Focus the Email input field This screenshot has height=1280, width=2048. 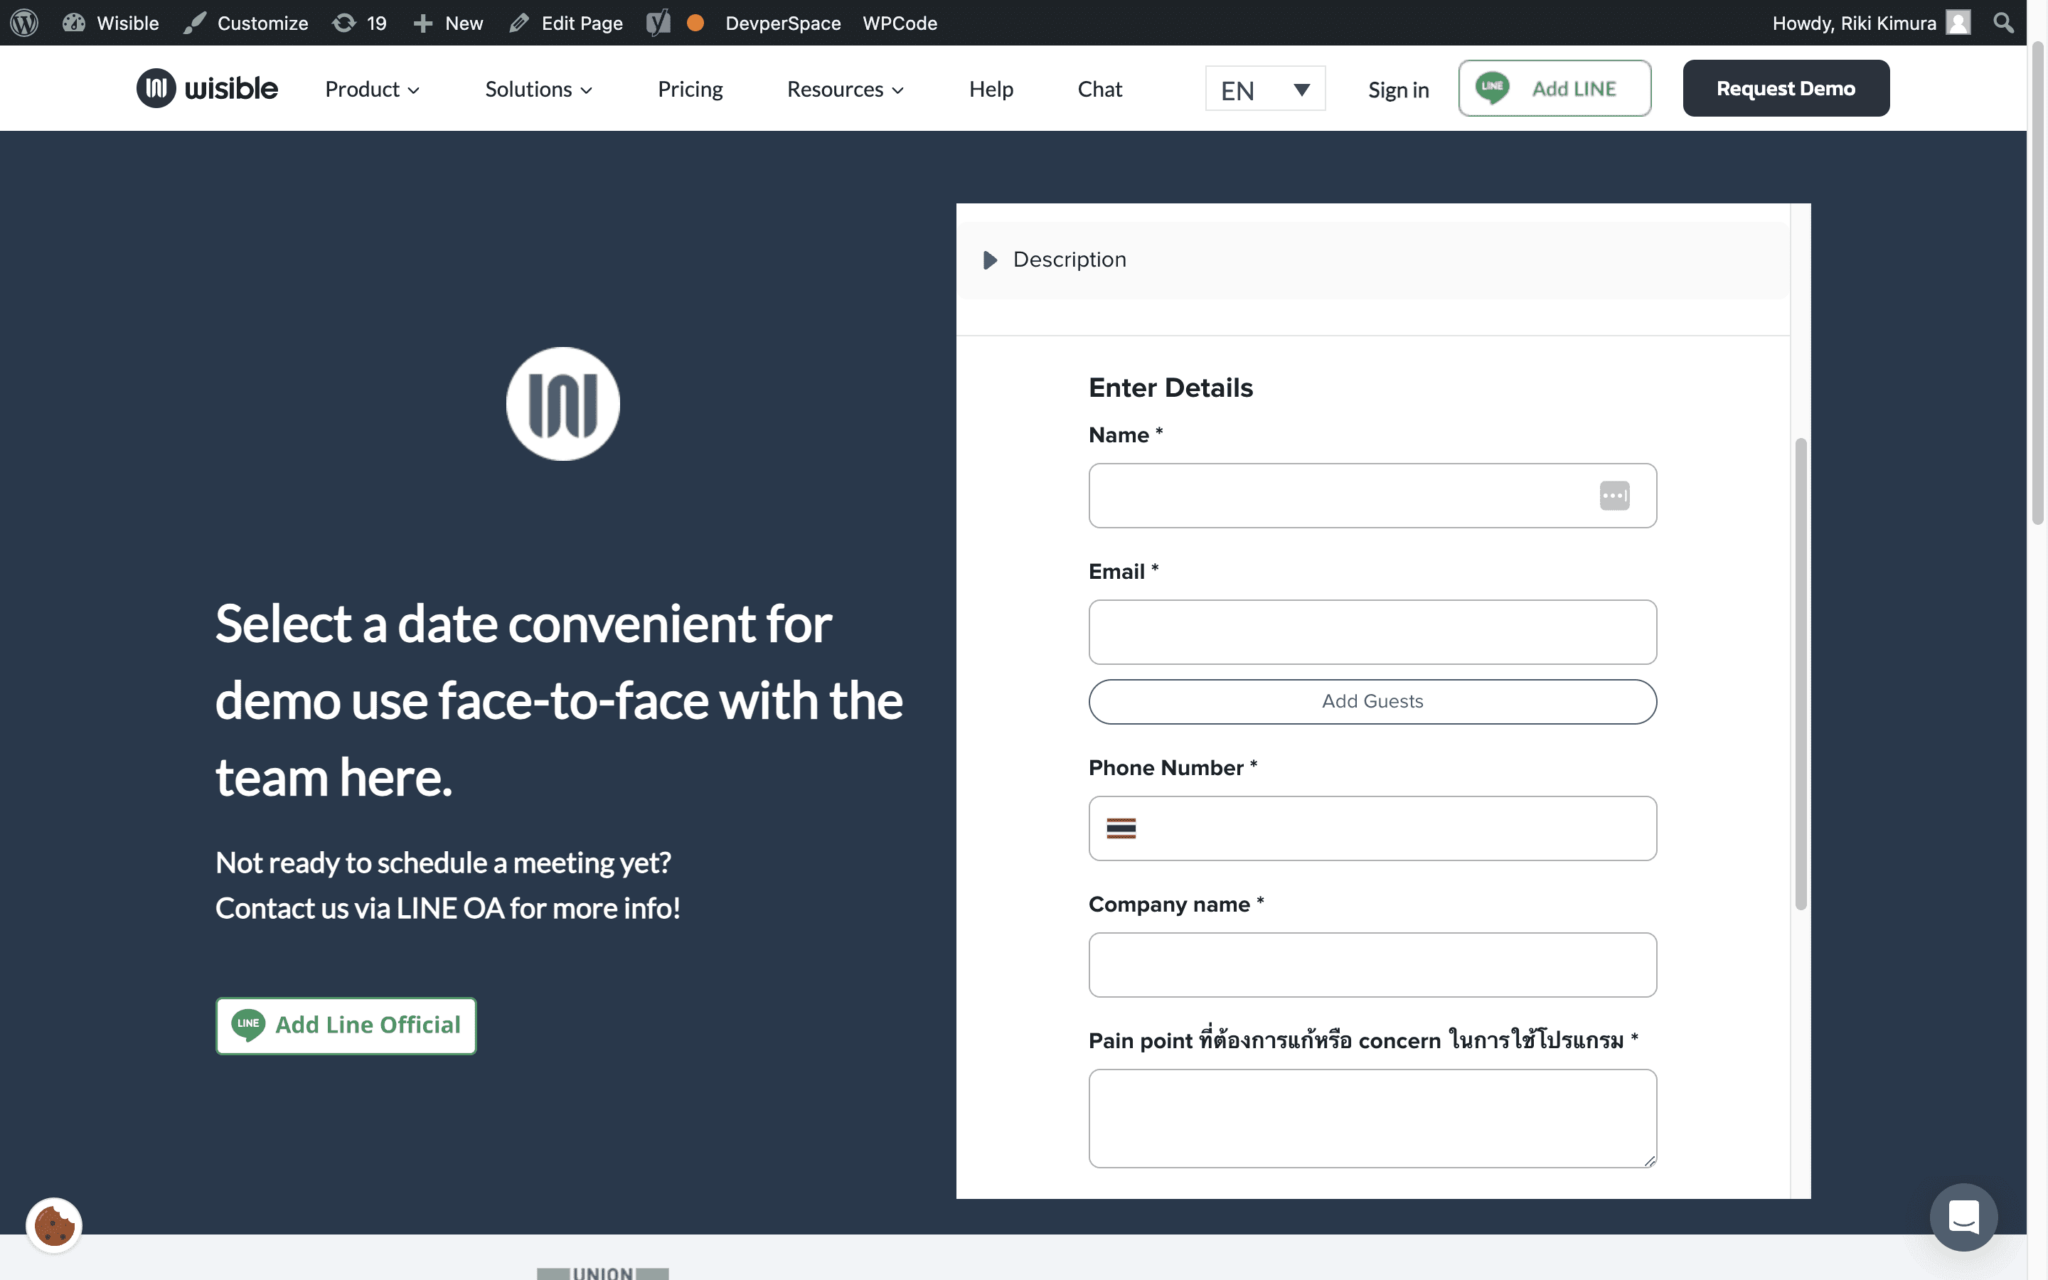click(1372, 632)
